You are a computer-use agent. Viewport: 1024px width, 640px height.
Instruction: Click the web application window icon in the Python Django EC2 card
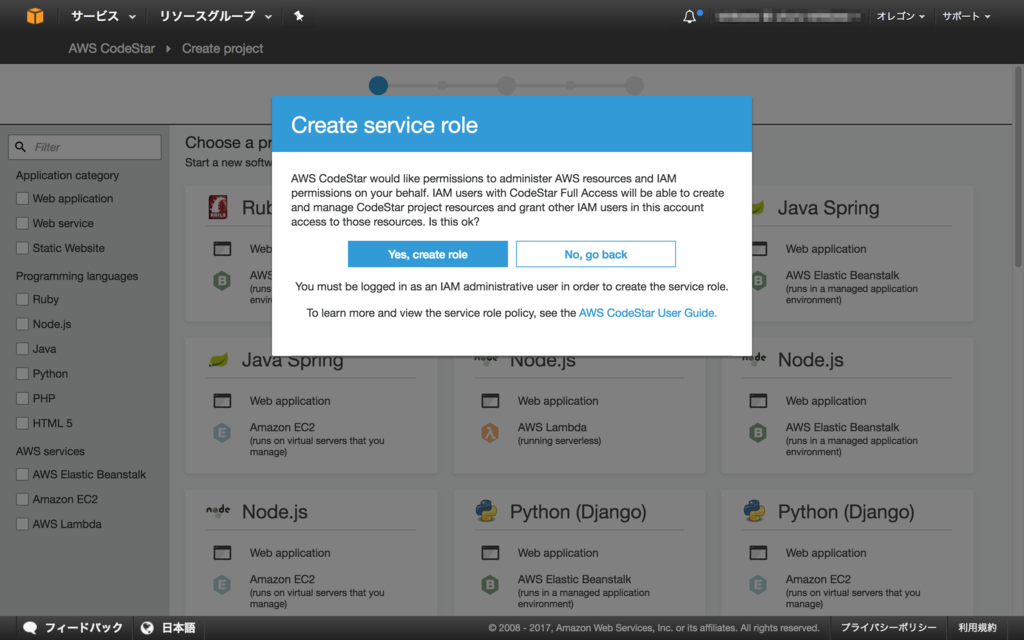click(758, 553)
